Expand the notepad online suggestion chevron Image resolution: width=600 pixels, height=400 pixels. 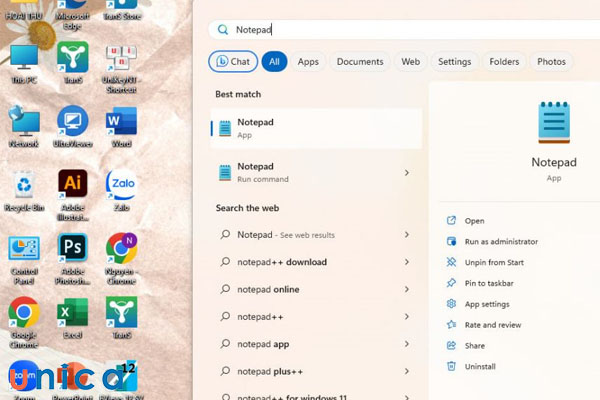pyautogui.click(x=407, y=289)
